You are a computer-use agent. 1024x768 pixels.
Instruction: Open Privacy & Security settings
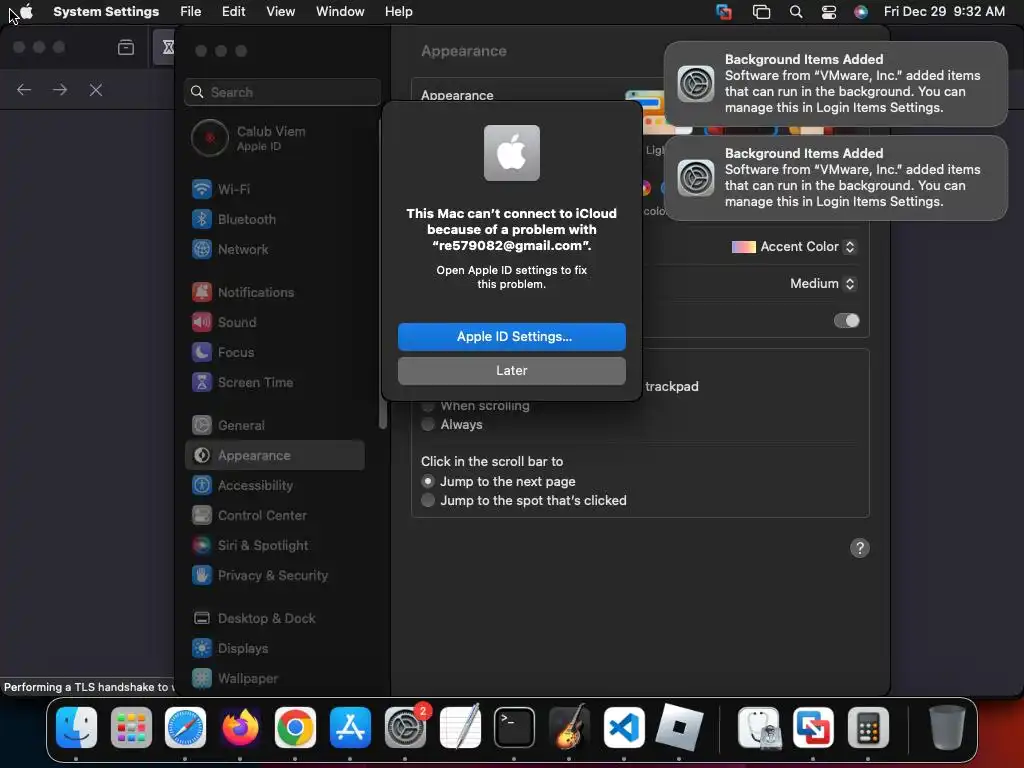[274, 576]
